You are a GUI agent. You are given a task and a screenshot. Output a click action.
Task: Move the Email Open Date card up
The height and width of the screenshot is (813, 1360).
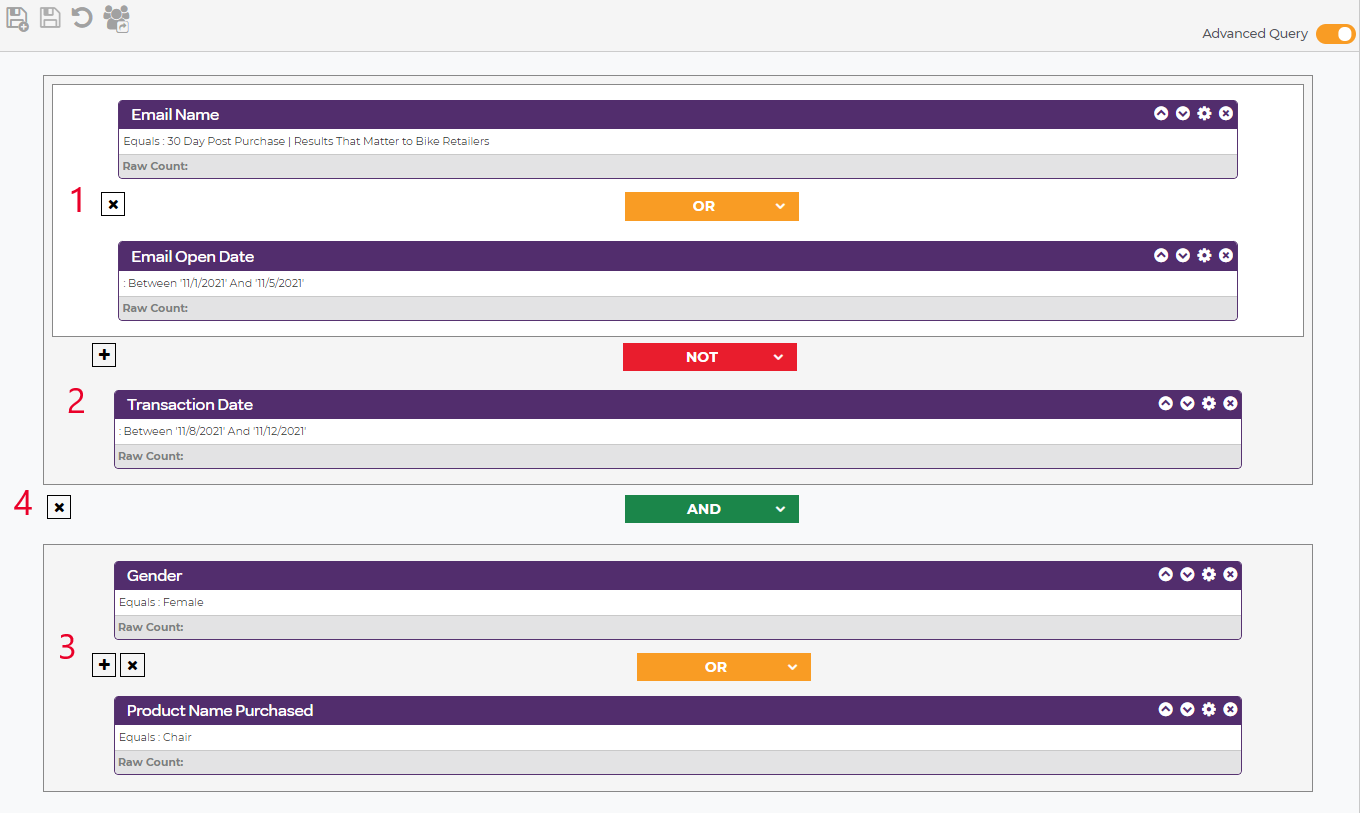coord(1161,256)
